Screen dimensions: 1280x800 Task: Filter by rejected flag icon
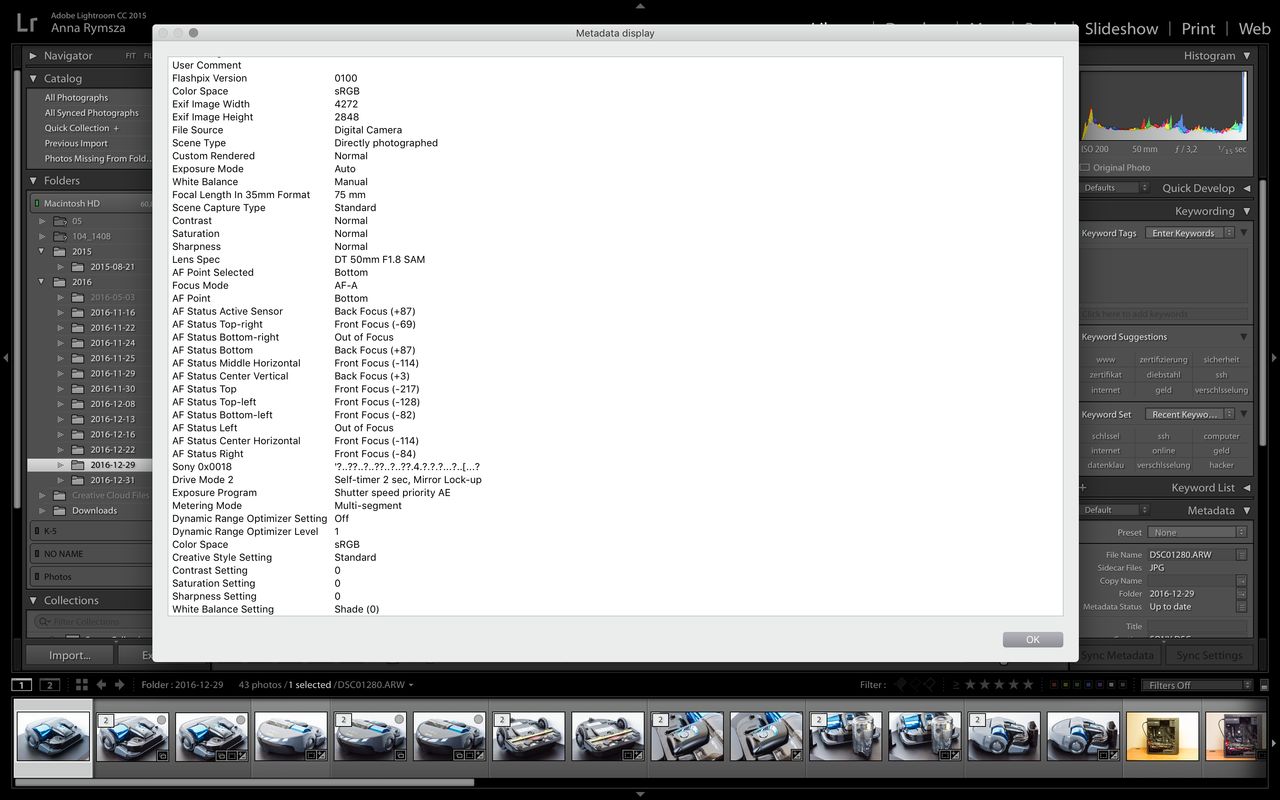point(928,685)
